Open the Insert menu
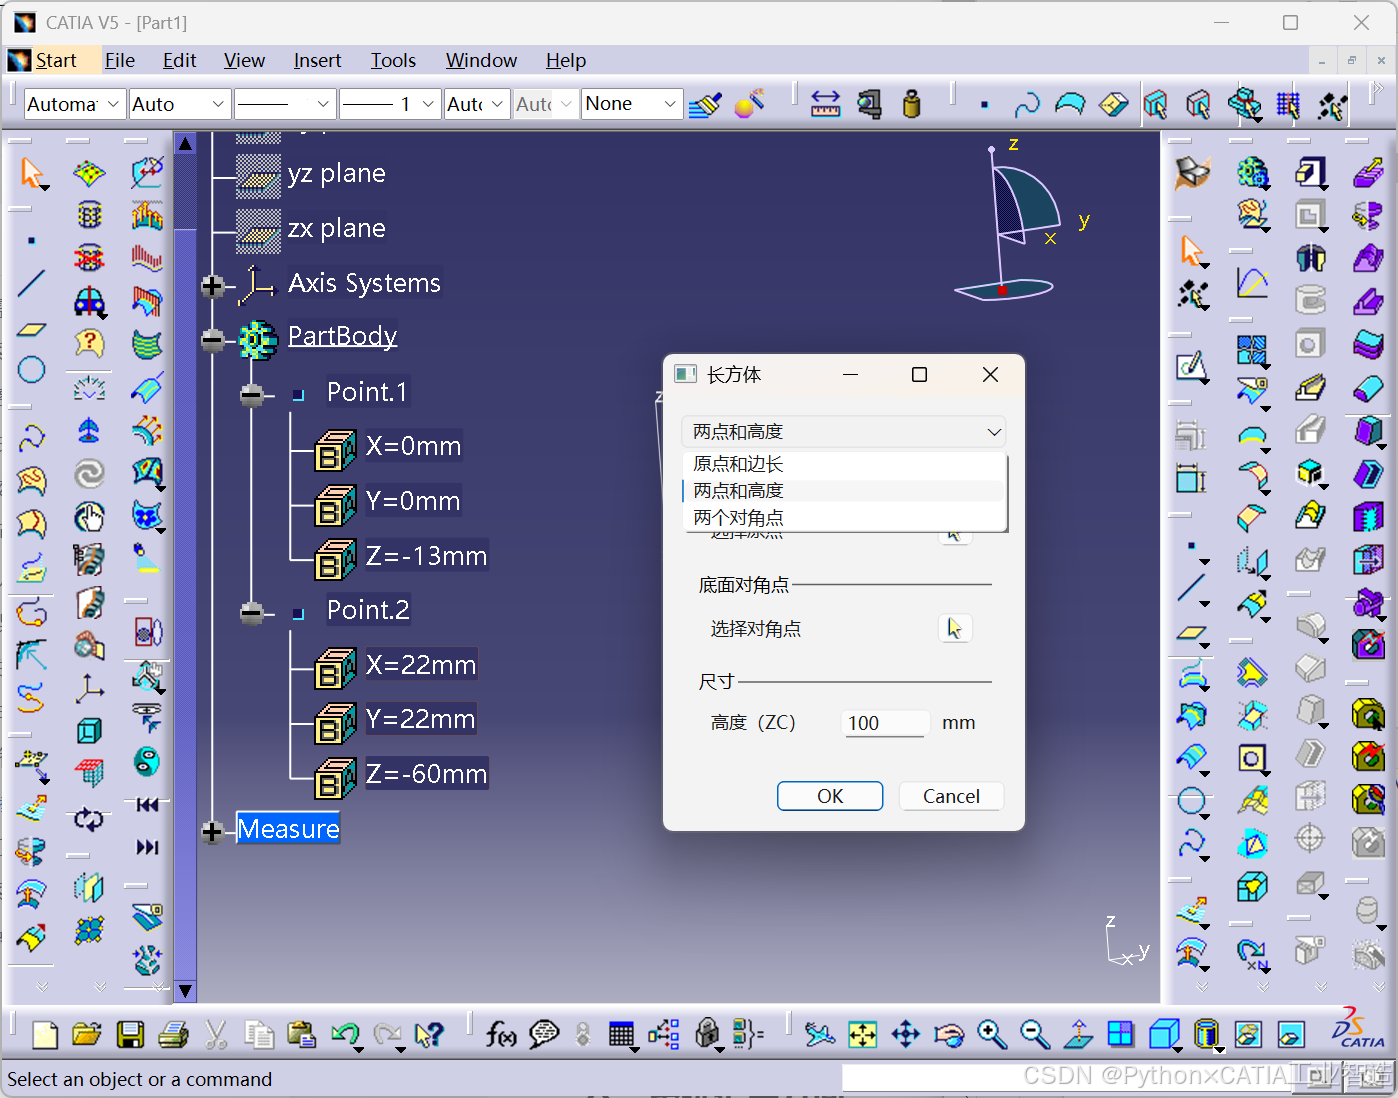The image size is (1398, 1098). coord(317,61)
